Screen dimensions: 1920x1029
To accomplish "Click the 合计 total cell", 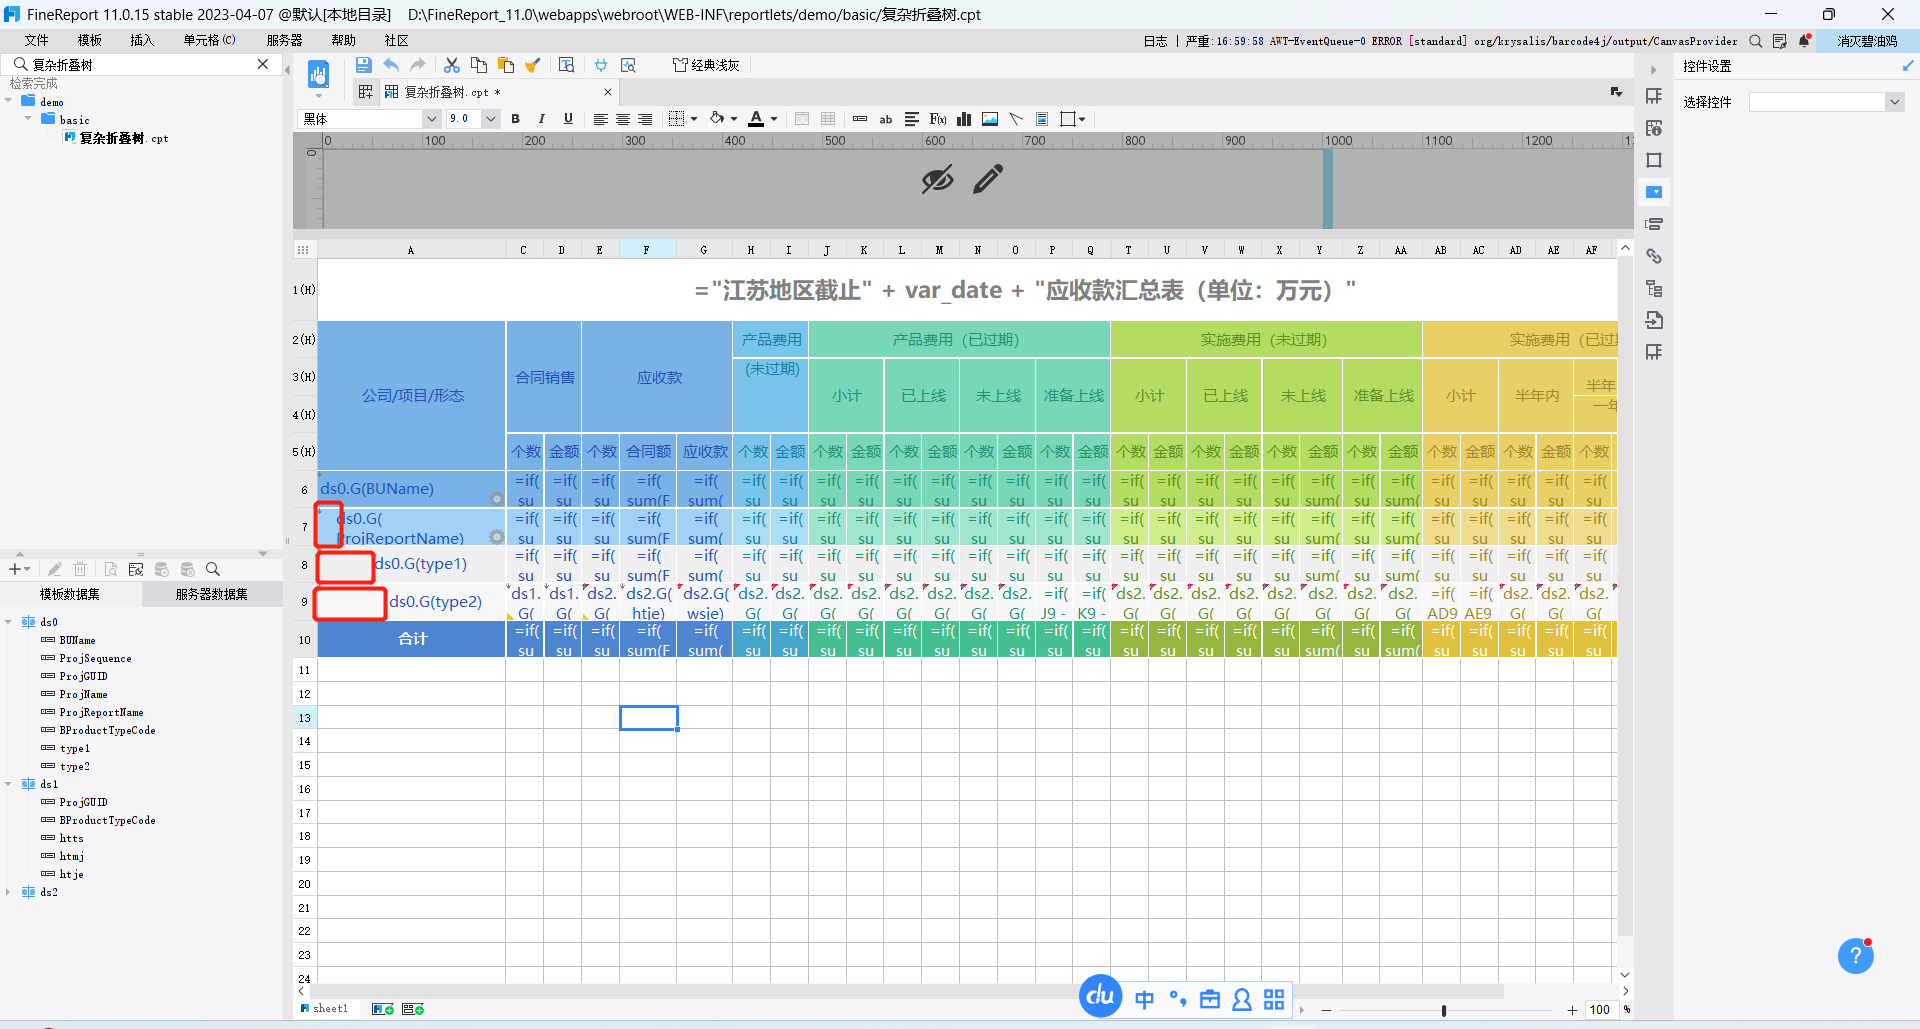I will click(412, 639).
